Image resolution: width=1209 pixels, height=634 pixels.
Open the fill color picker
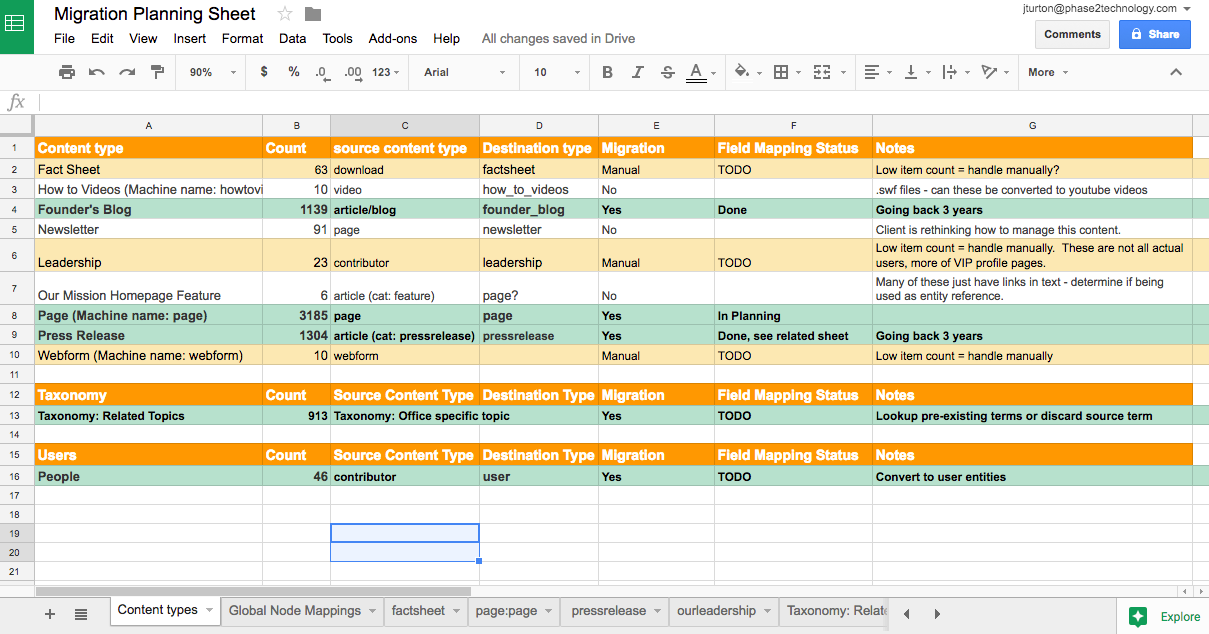(741, 72)
